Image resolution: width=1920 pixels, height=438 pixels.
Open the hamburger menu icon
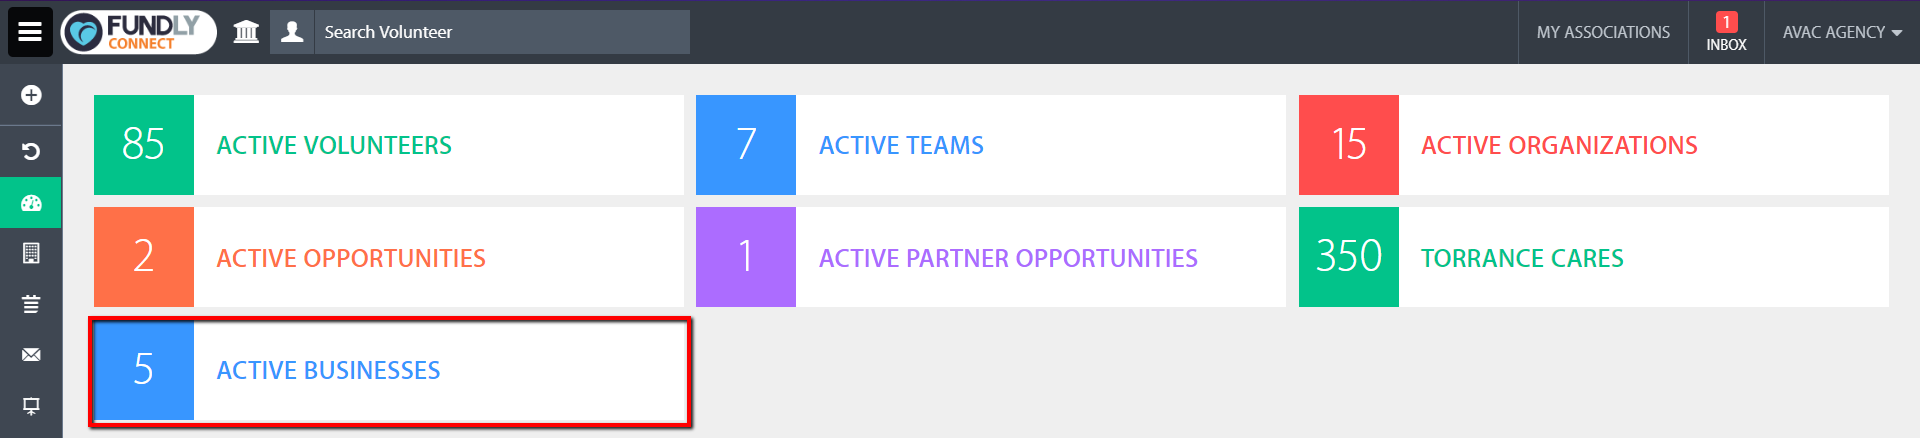(x=30, y=32)
